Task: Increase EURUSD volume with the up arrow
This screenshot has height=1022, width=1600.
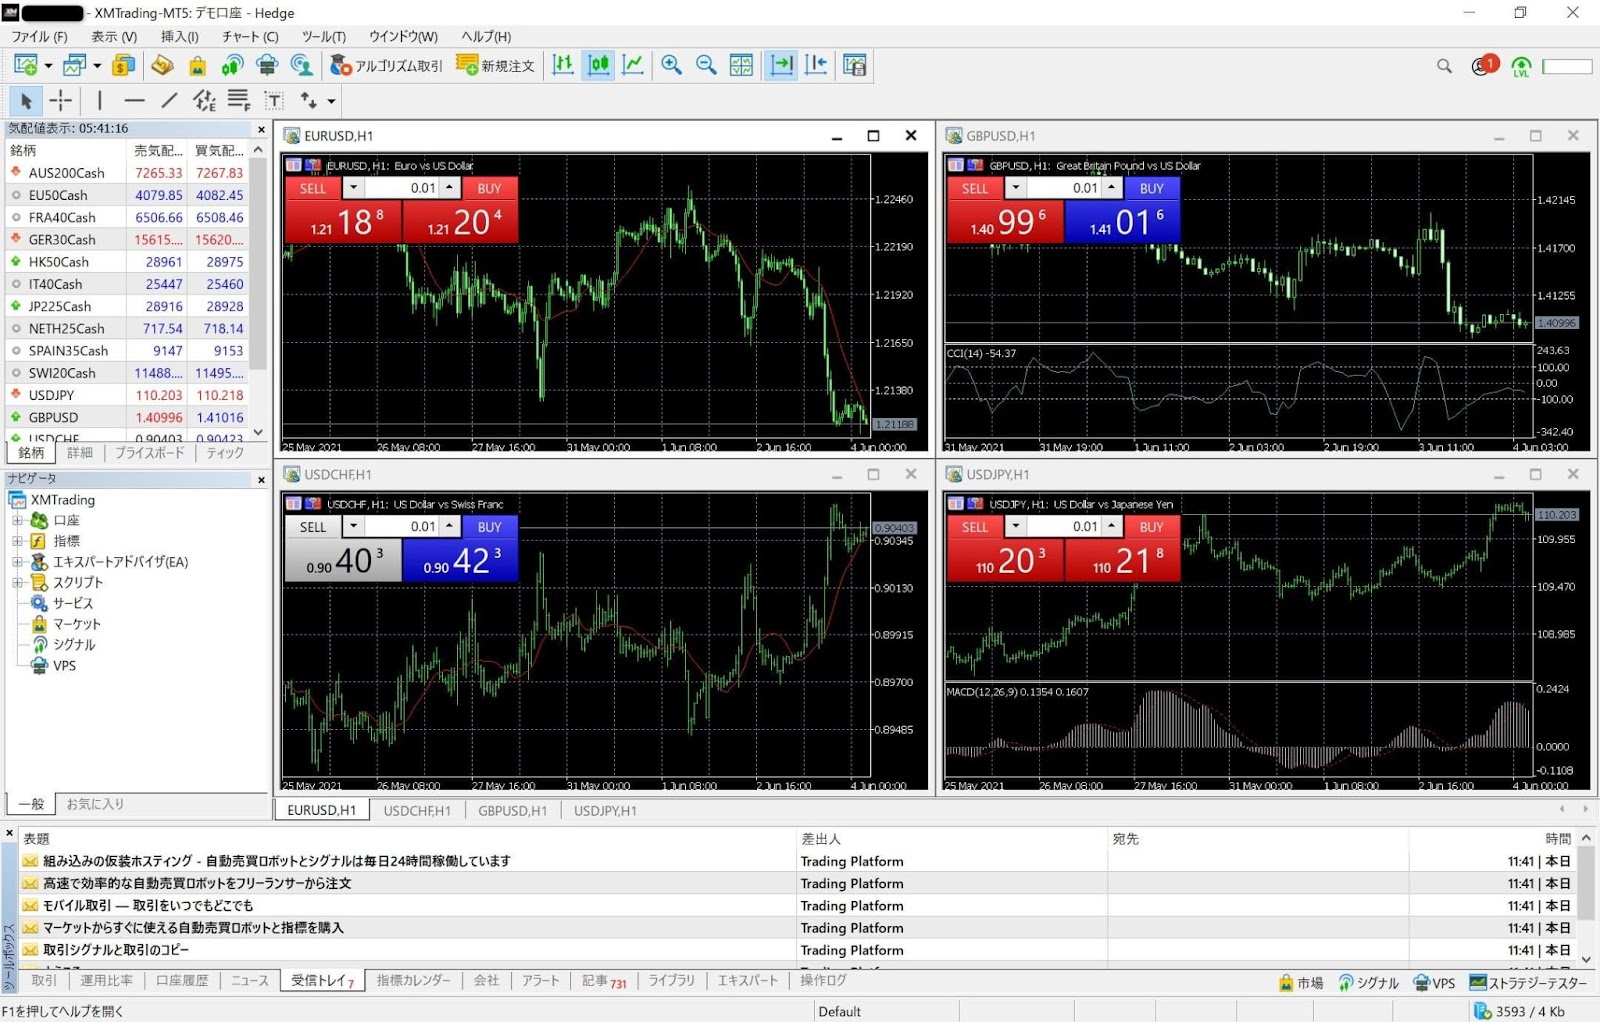Action: tap(449, 188)
